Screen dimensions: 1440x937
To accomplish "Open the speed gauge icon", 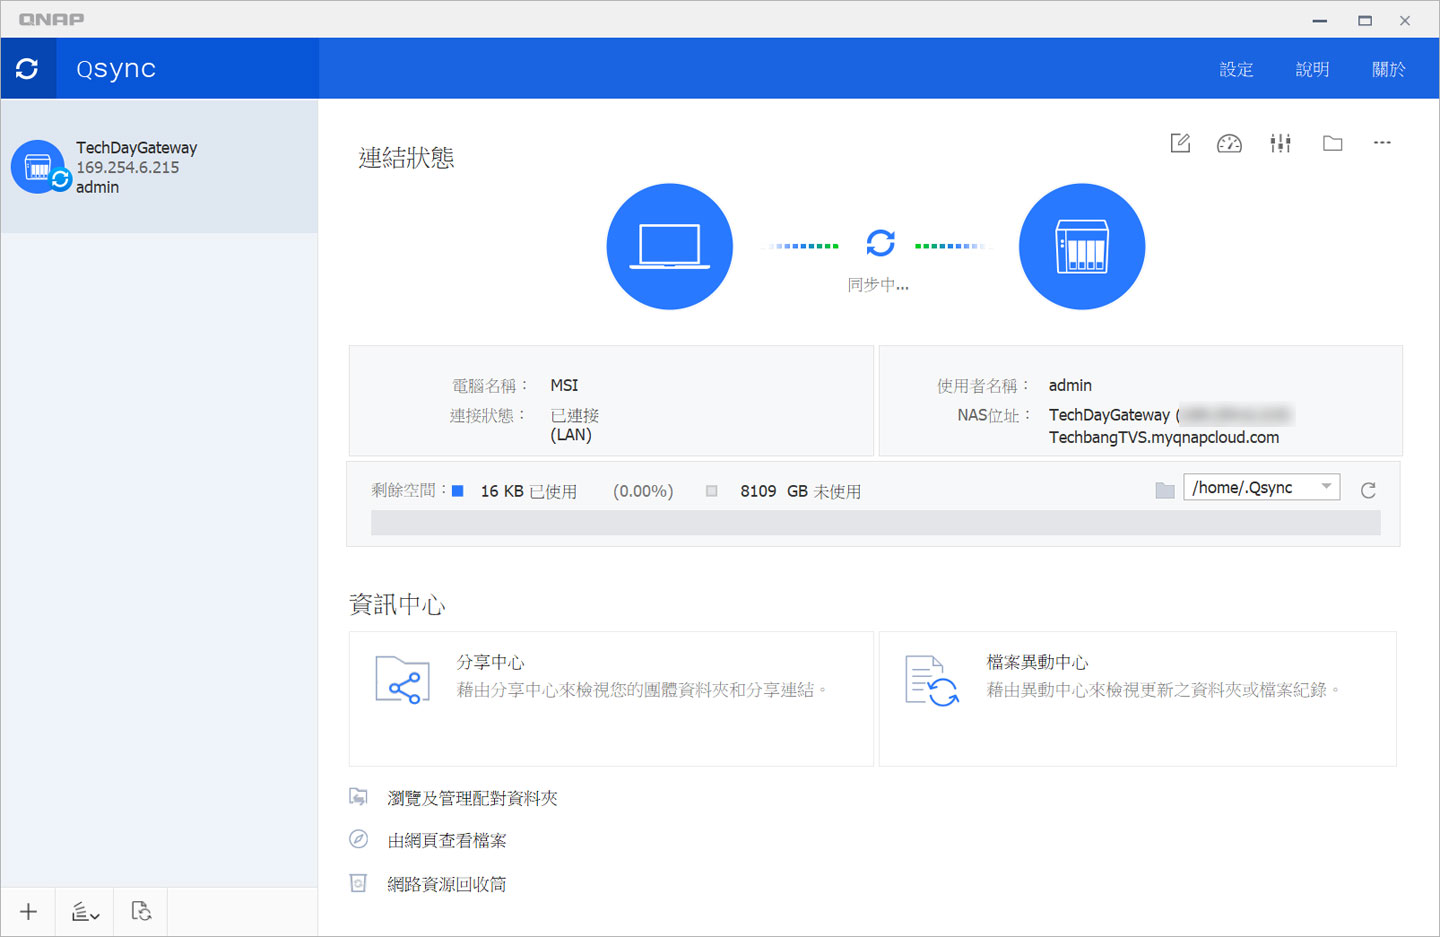I will point(1229,143).
